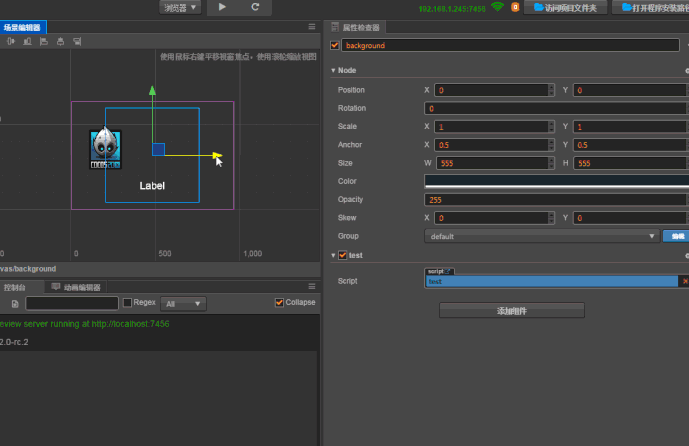Screen dimensions: 689x446
Task: Toggle the background node active checkbox
Action: pyautogui.click(x=334, y=45)
